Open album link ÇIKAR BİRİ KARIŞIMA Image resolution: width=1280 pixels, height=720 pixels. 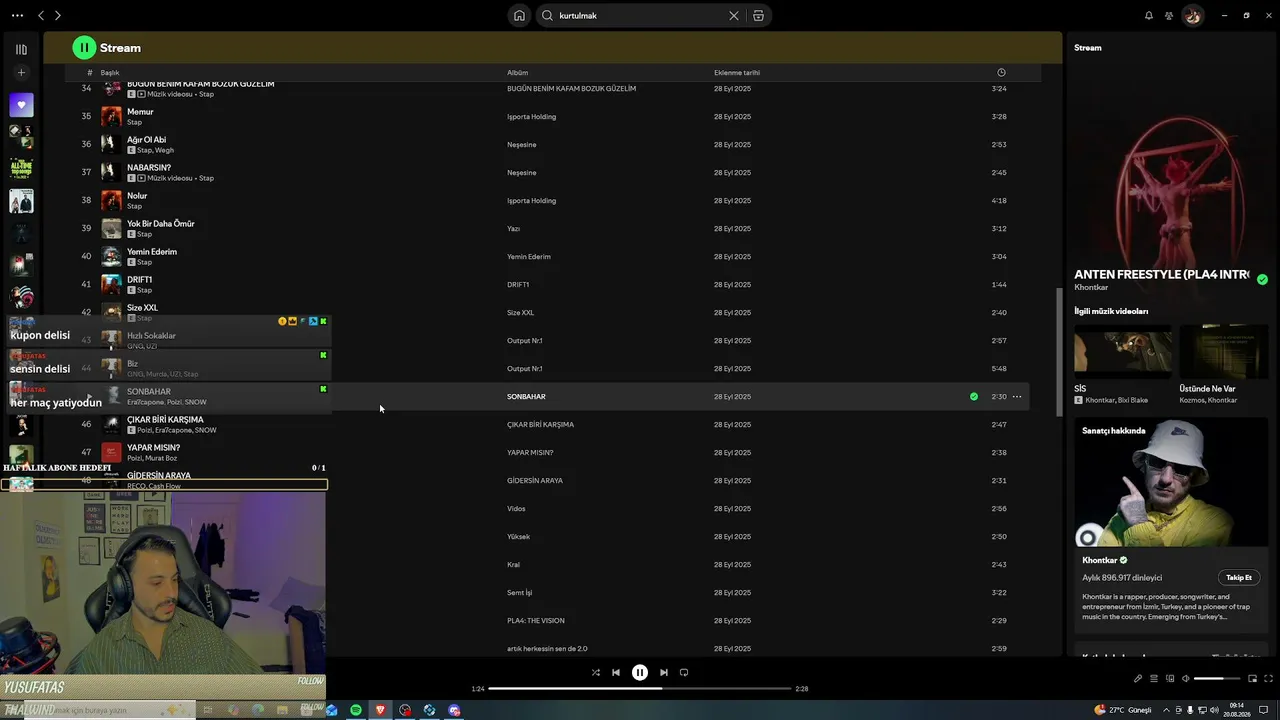tap(540, 425)
